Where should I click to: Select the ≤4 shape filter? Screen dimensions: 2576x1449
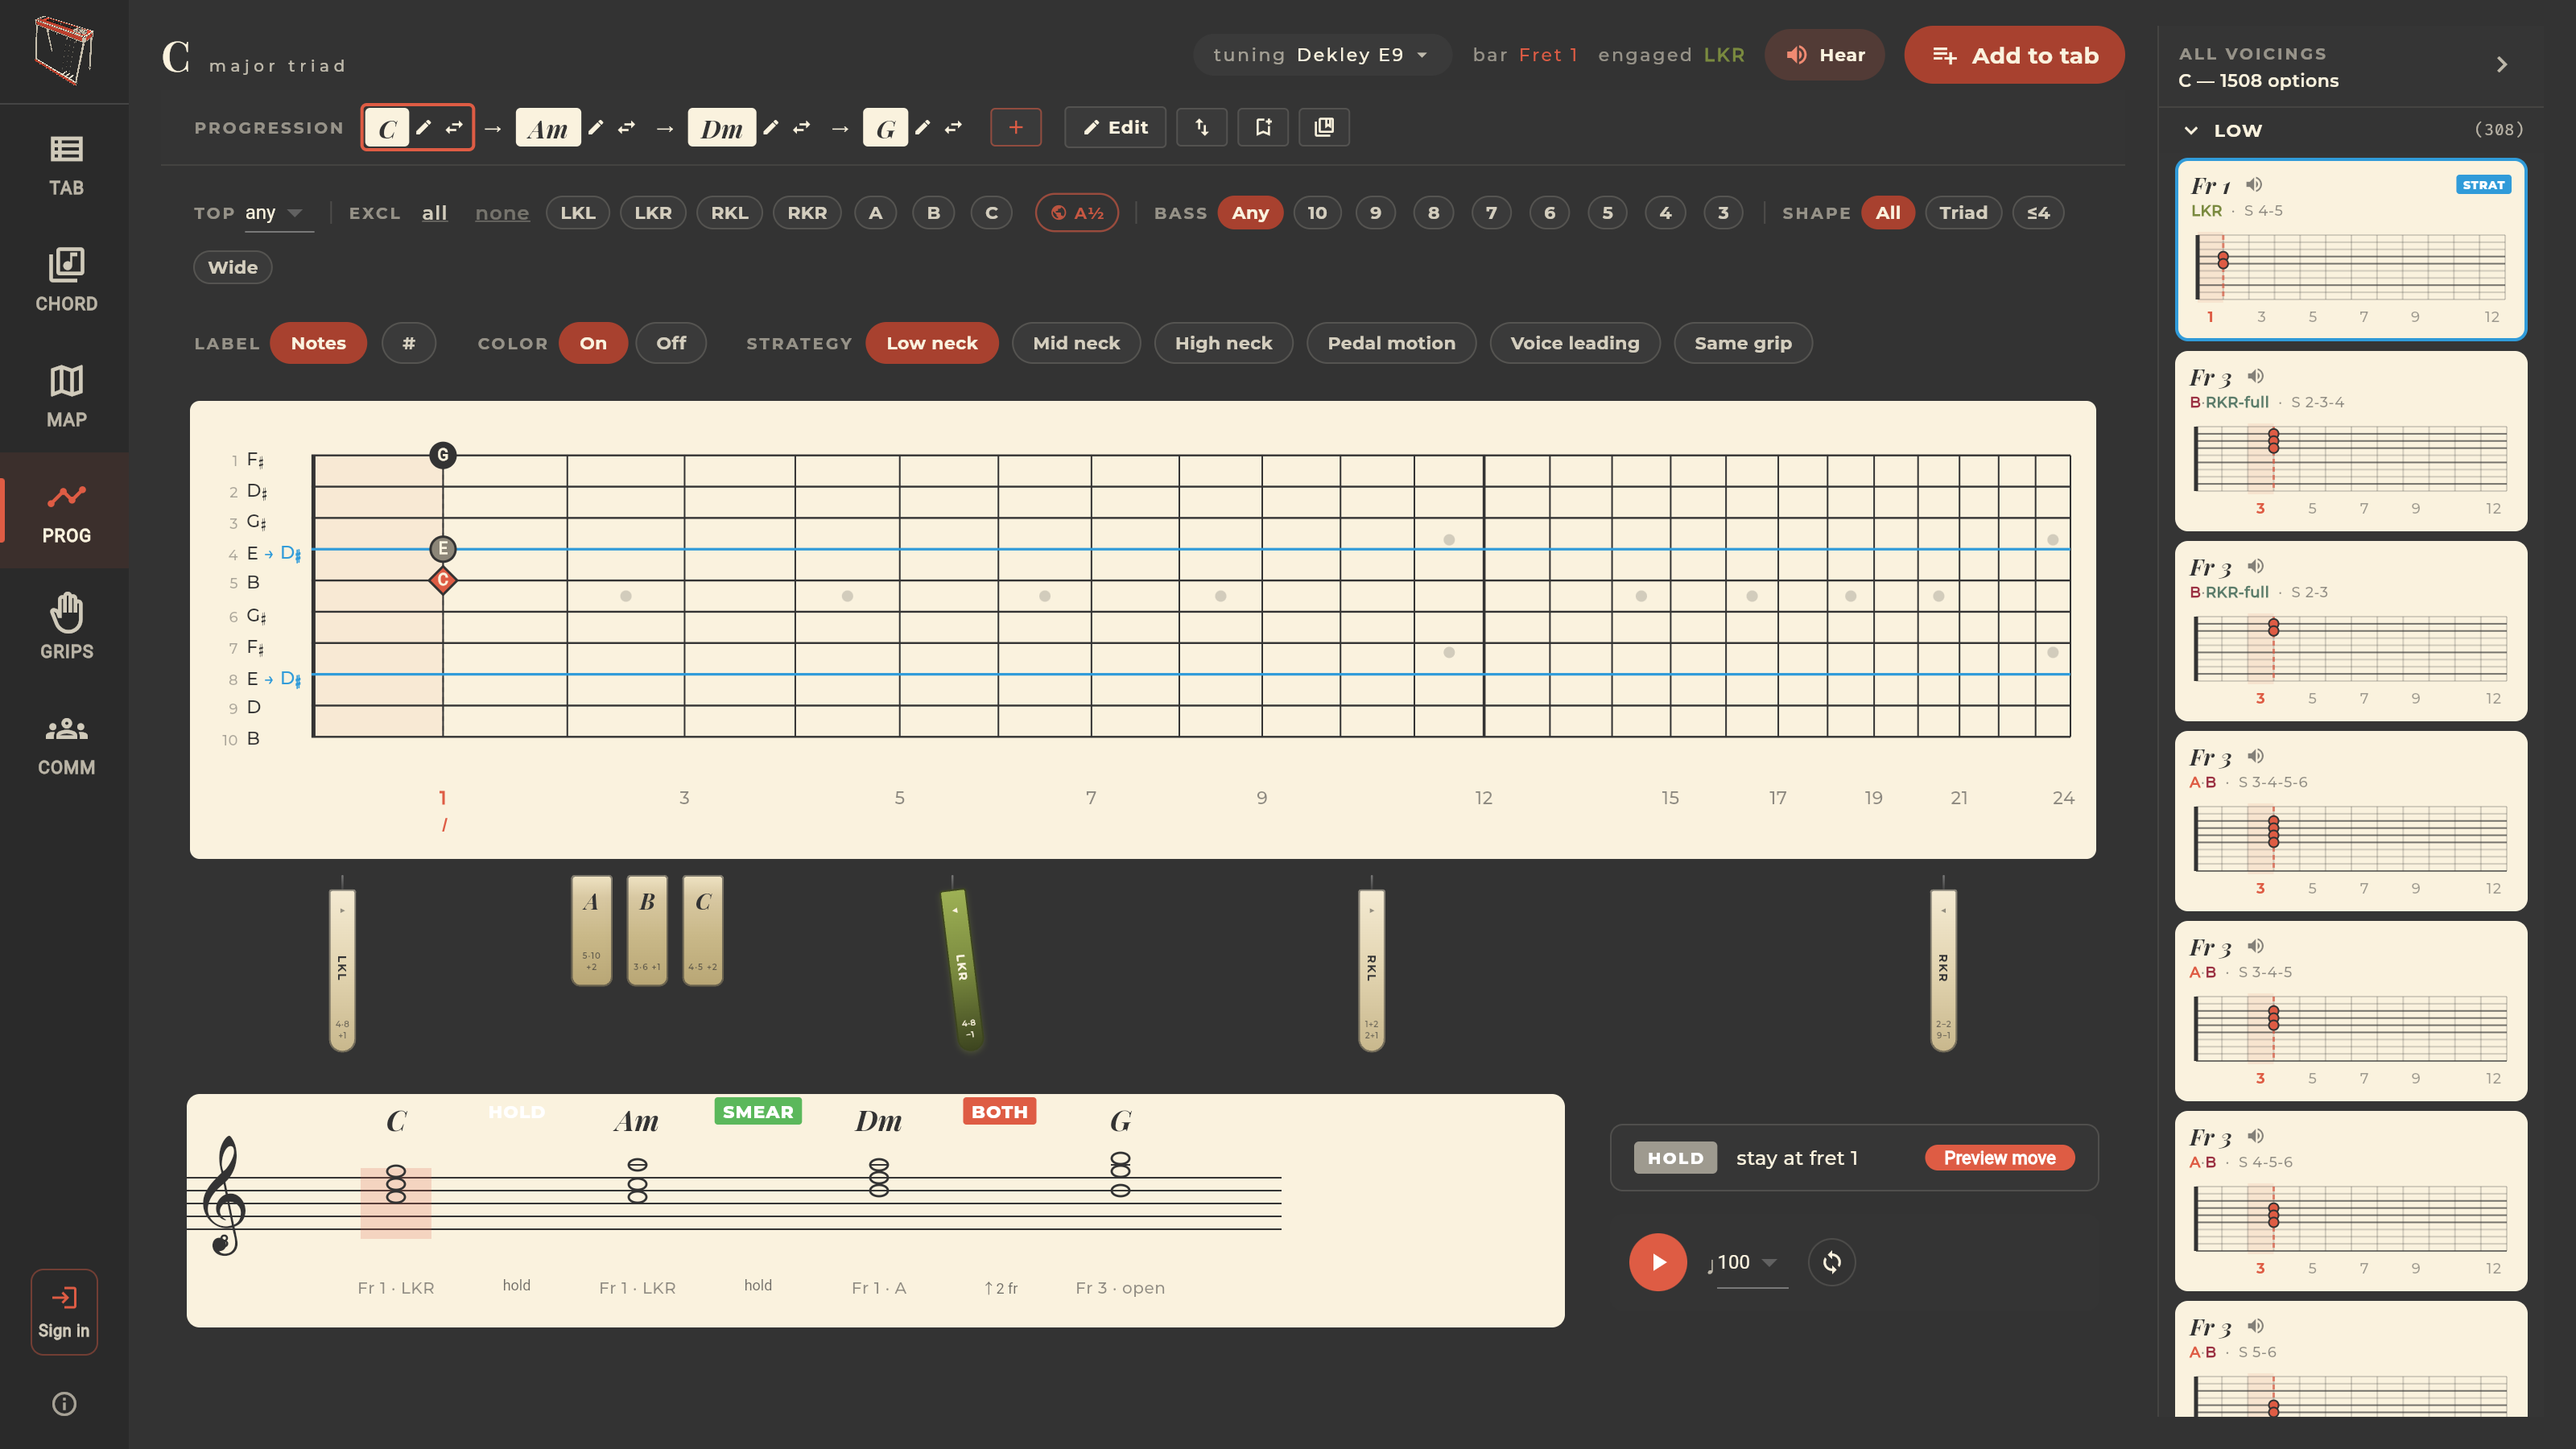2038,213
